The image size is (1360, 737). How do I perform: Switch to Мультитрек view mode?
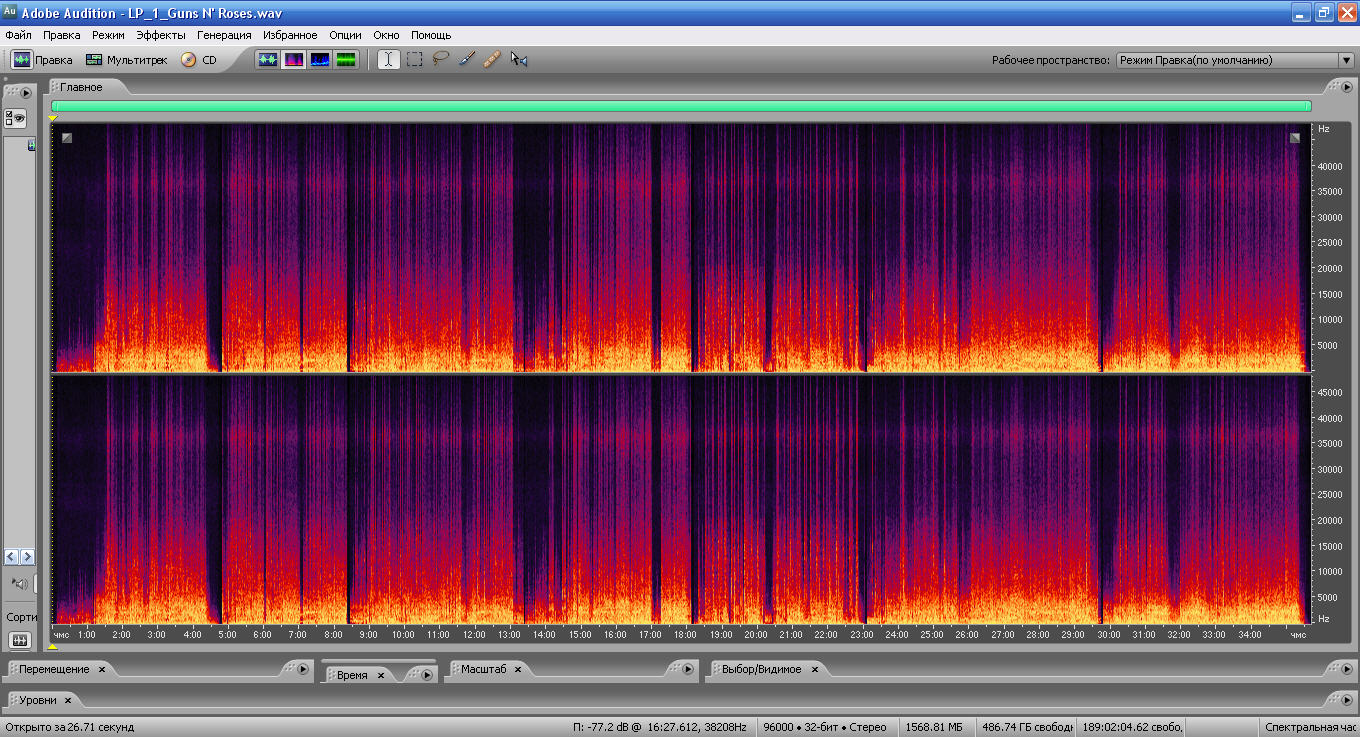tap(125, 60)
